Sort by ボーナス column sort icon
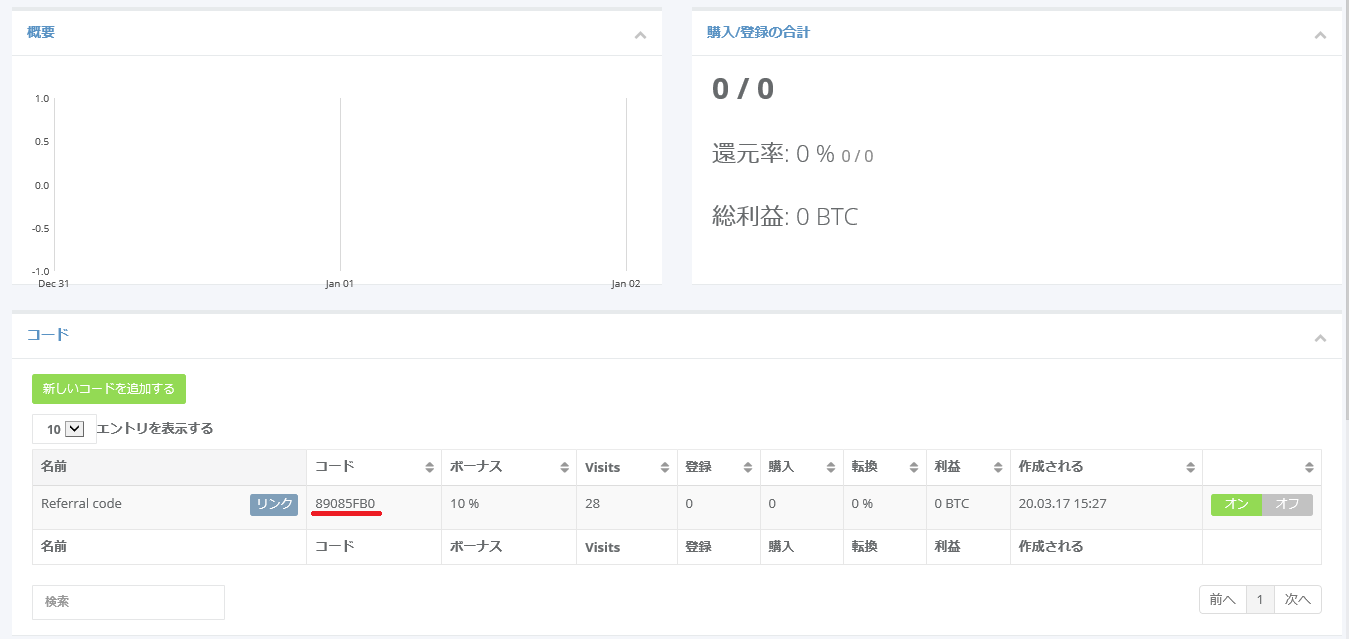1349x639 pixels. (x=564, y=467)
